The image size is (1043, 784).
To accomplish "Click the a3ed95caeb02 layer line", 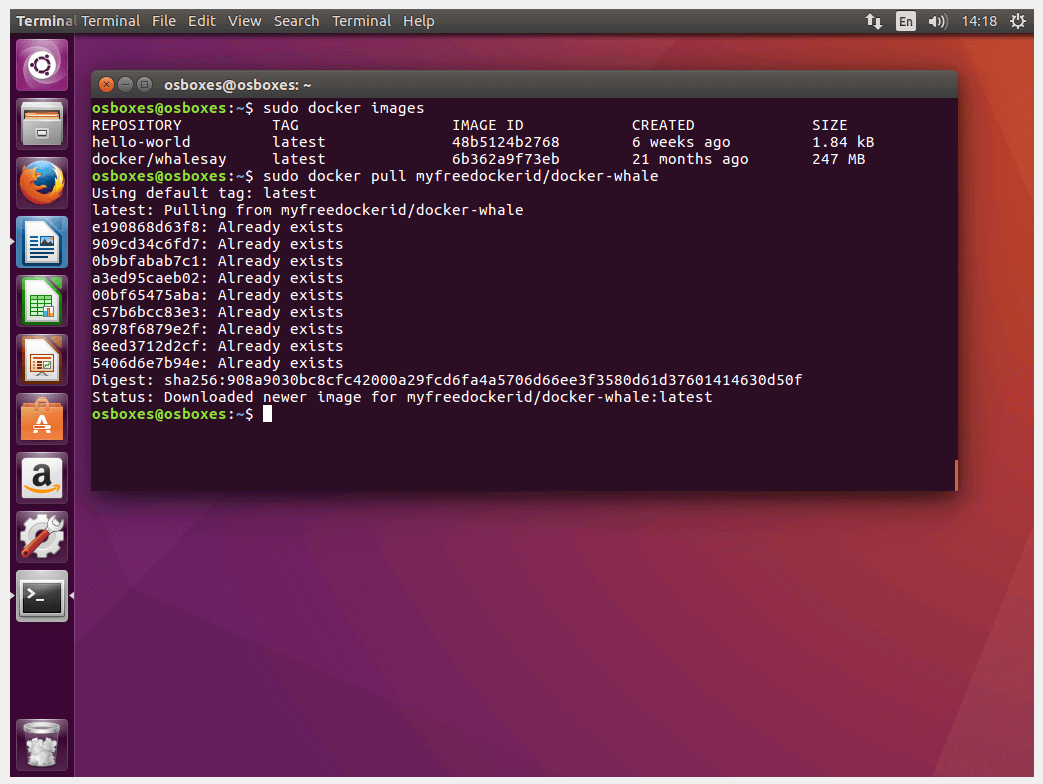I will (218, 279).
